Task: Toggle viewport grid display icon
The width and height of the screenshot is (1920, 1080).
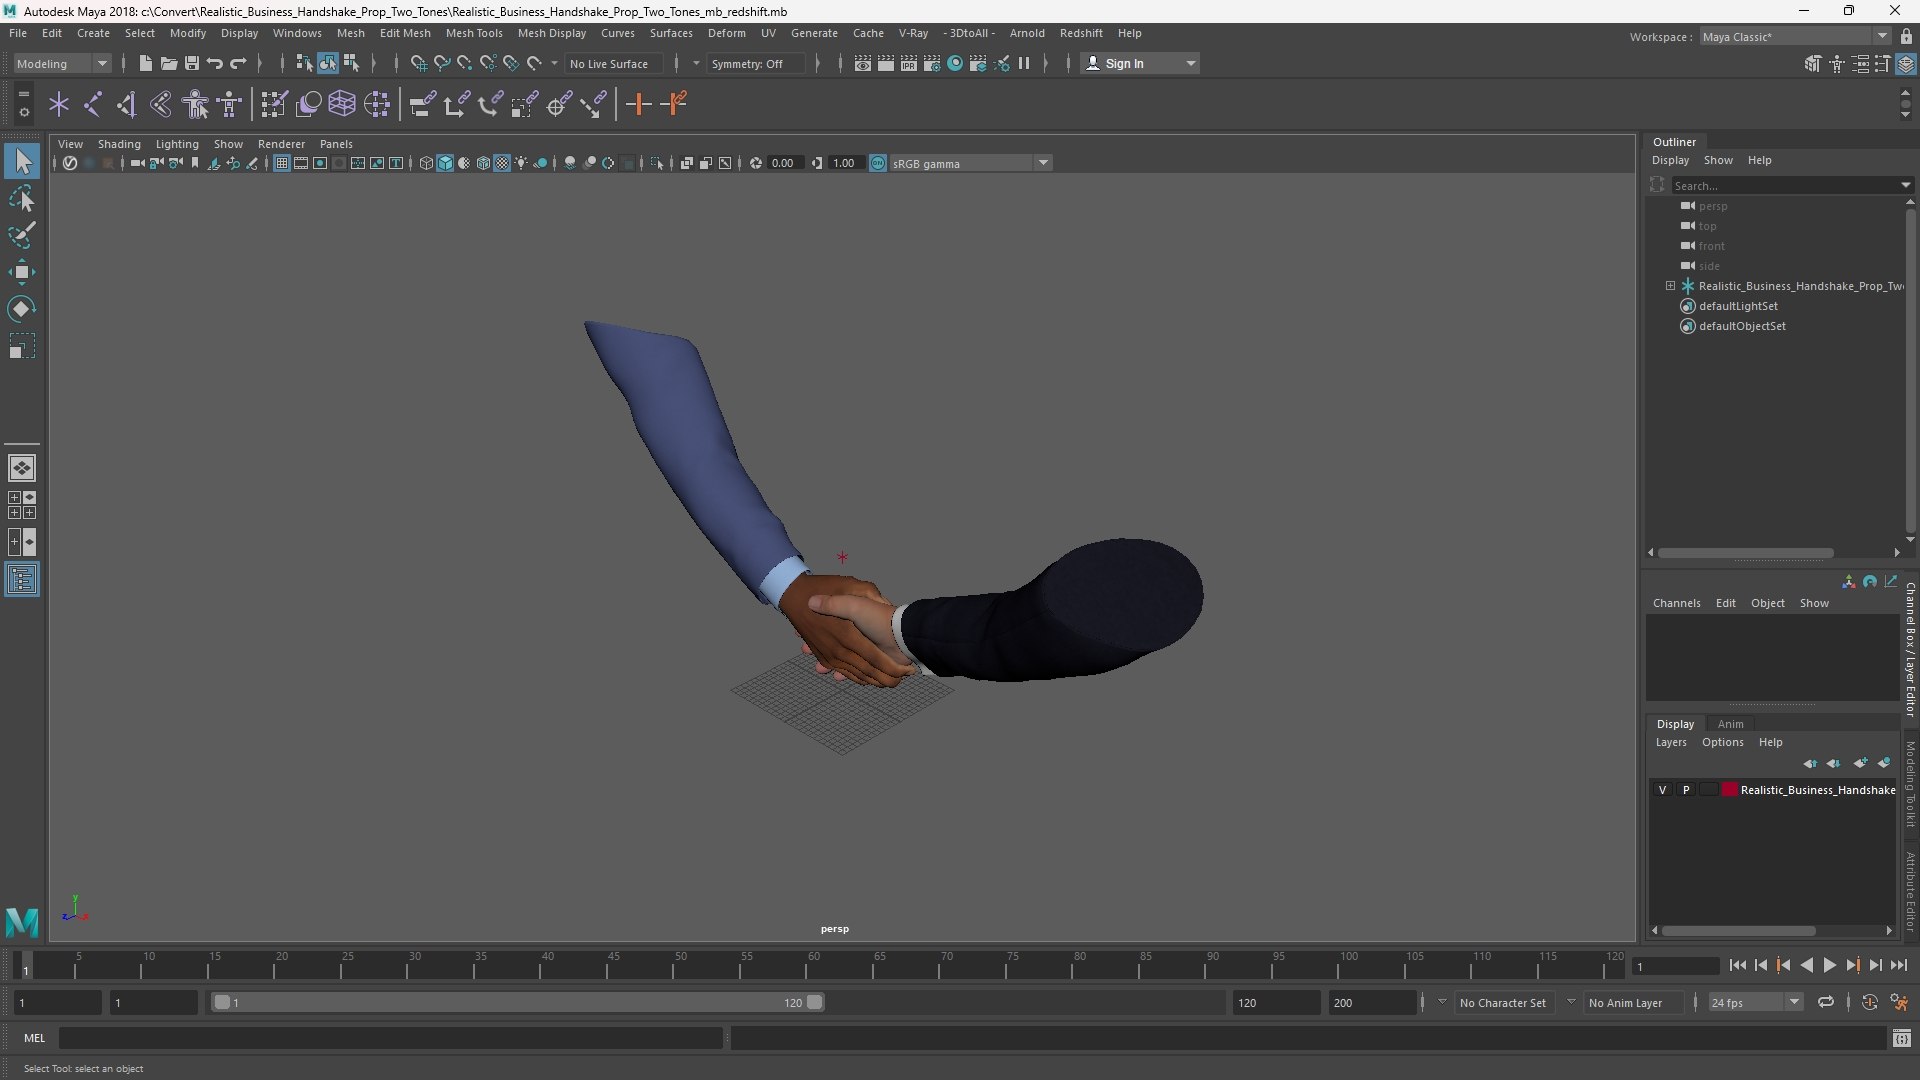Action: (x=282, y=163)
